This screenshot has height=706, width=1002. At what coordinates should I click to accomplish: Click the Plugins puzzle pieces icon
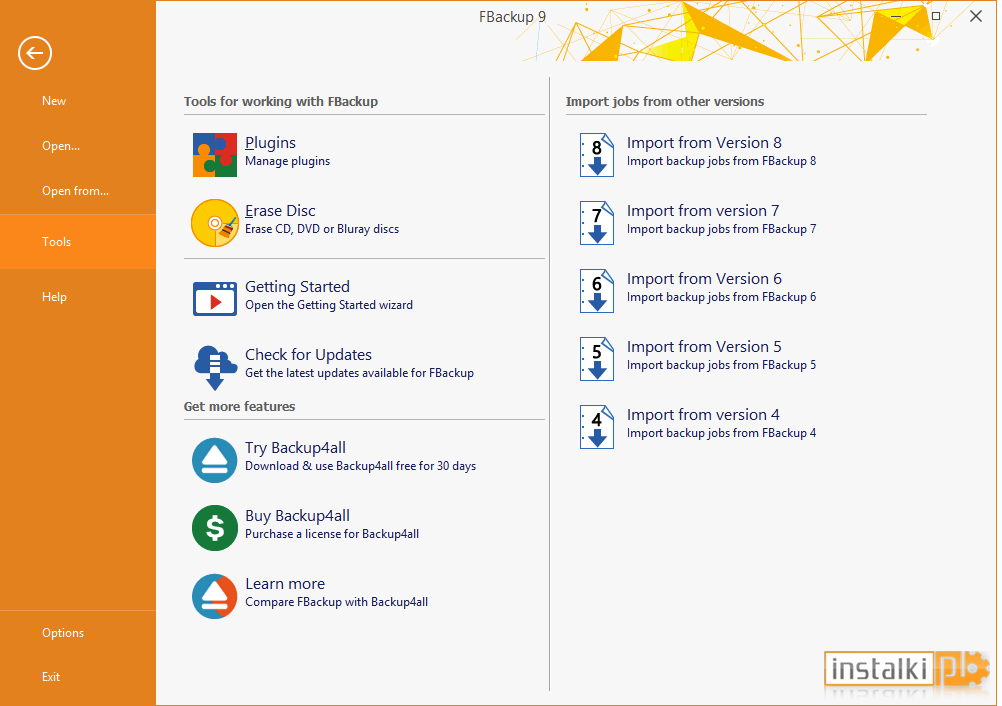tap(215, 155)
